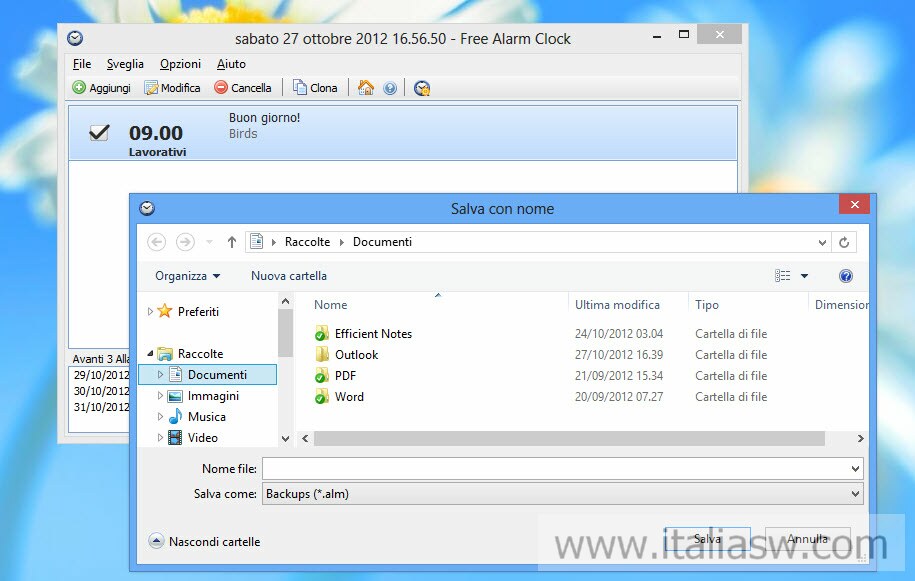The image size is (915, 581).
Task: Click the Back arrow in the save dialog
Action: pos(156,242)
